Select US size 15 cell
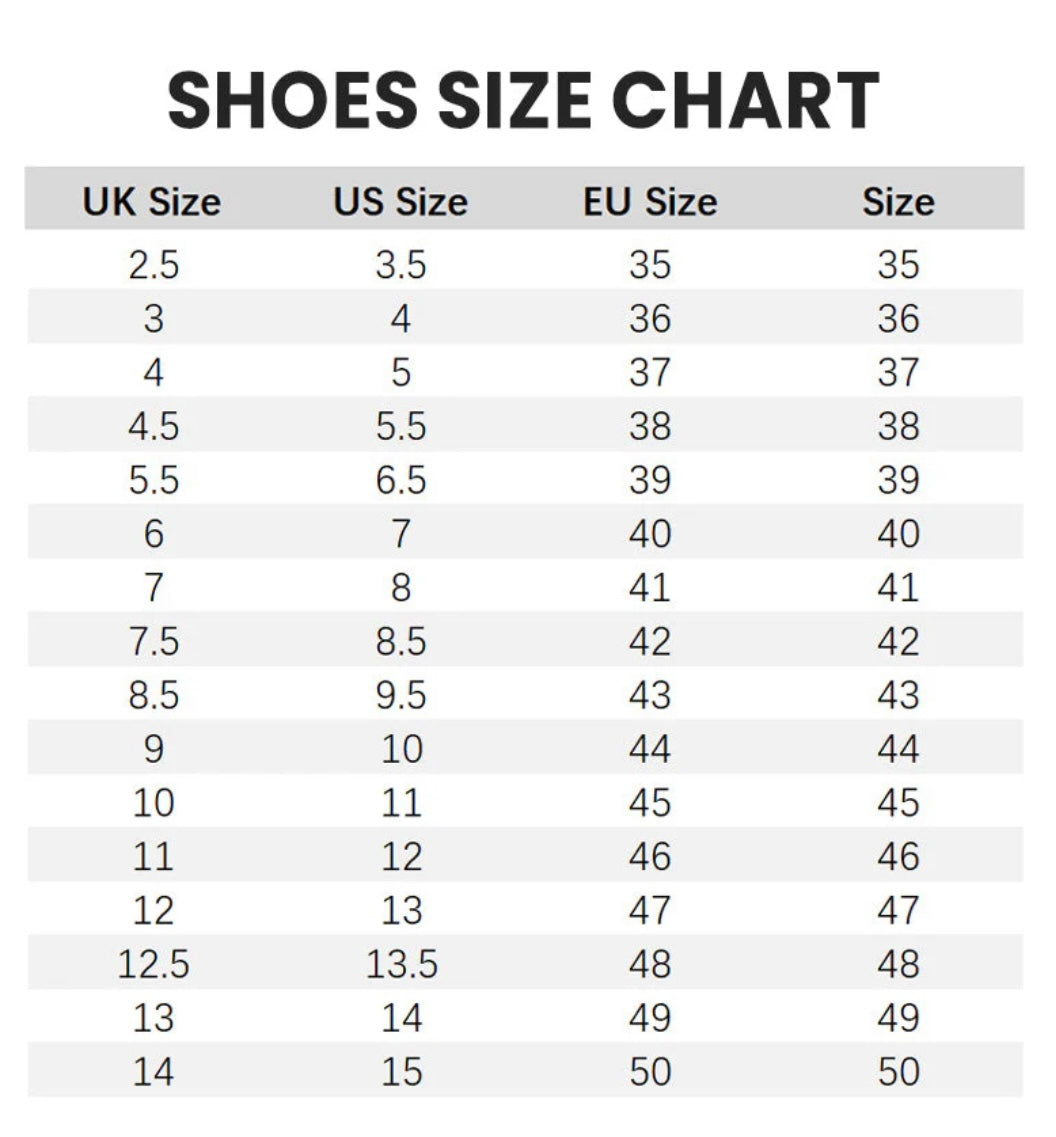This screenshot has height=1137, width=1056. 402,1071
